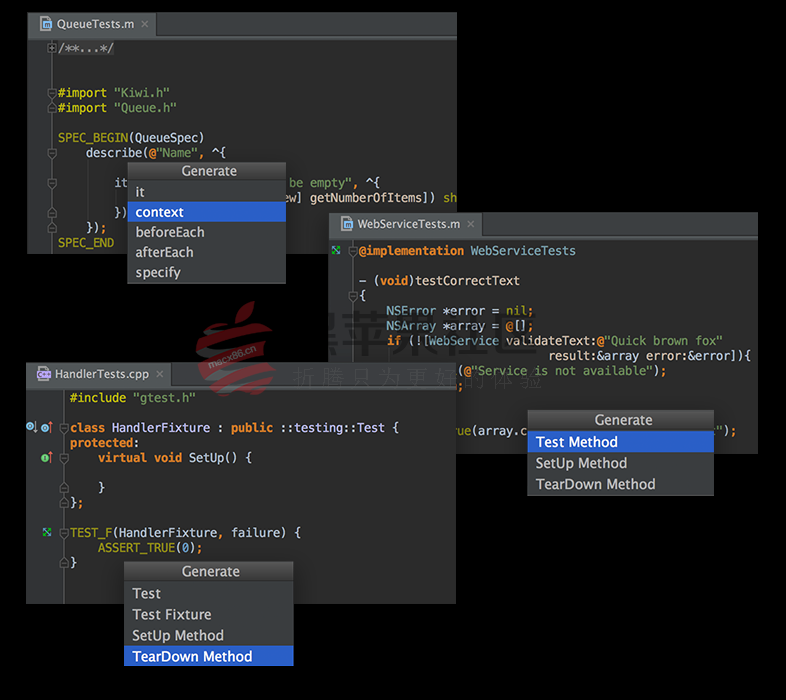Collapse the virtual void SetUp() method
Image resolution: width=786 pixels, height=700 pixels.
pos(64,458)
